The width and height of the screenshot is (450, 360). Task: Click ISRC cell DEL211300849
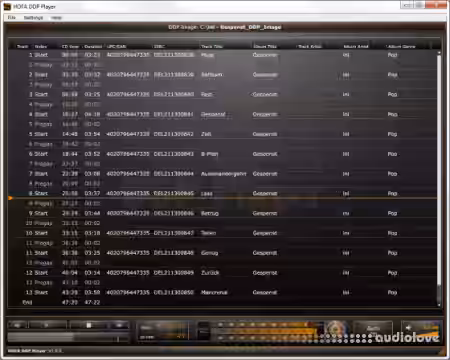(x=174, y=273)
